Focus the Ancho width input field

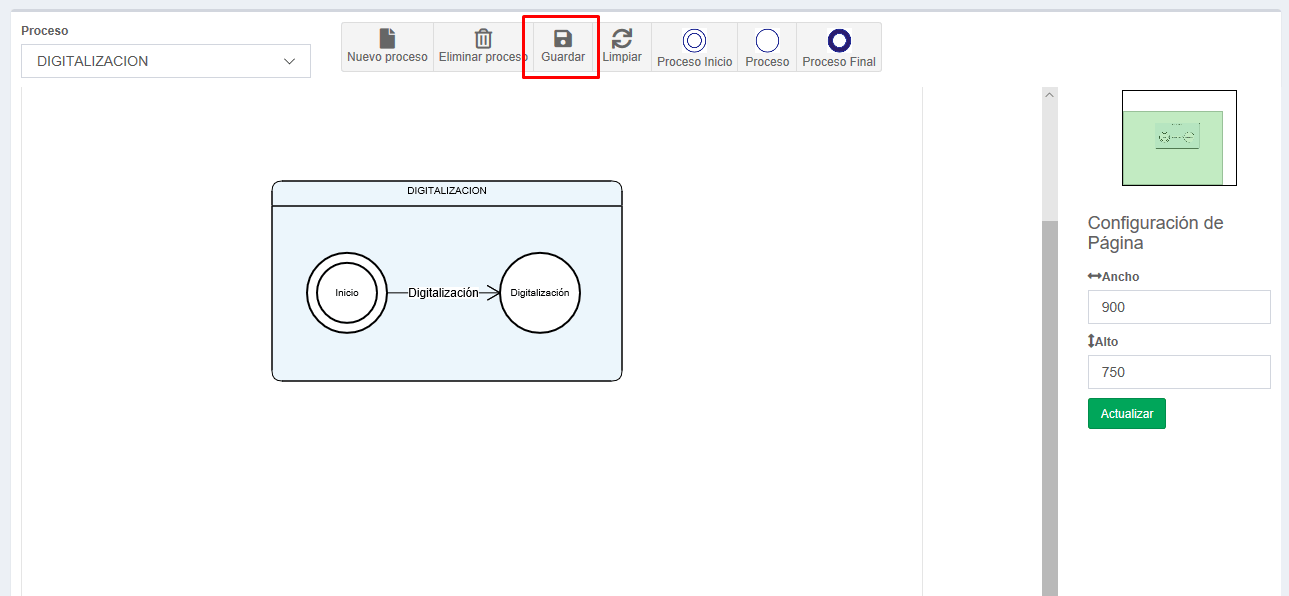click(1178, 307)
